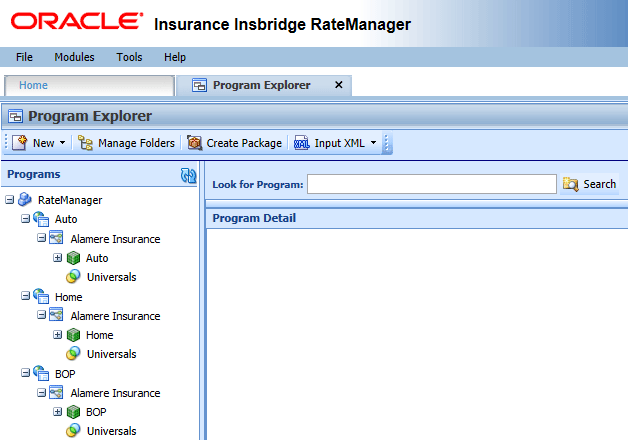Select RateManager in the tree
The height and width of the screenshot is (440, 628).
pos(70,200)
